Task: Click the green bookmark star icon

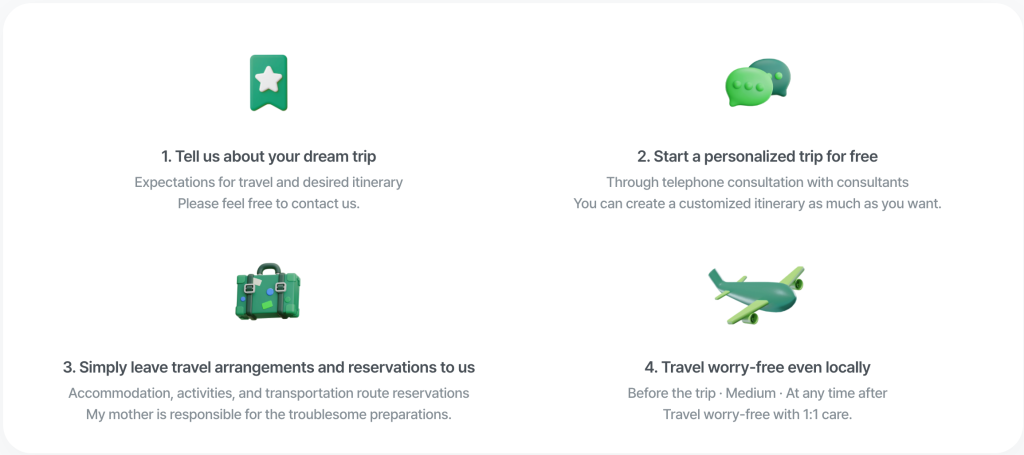Action: (268, 83)
